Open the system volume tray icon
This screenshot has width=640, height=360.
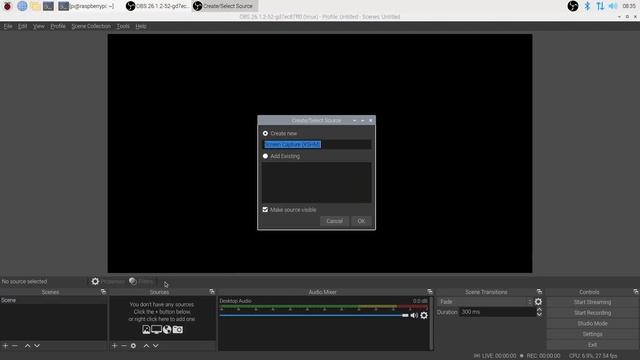[613, 6]
